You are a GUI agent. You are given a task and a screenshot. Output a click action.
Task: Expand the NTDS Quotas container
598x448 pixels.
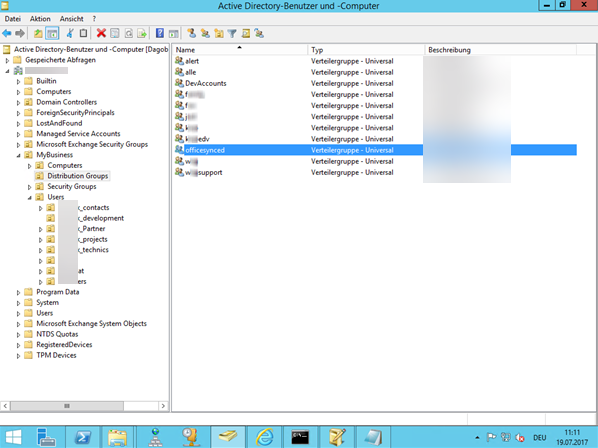pyautogui.click(x=18, y=335)
